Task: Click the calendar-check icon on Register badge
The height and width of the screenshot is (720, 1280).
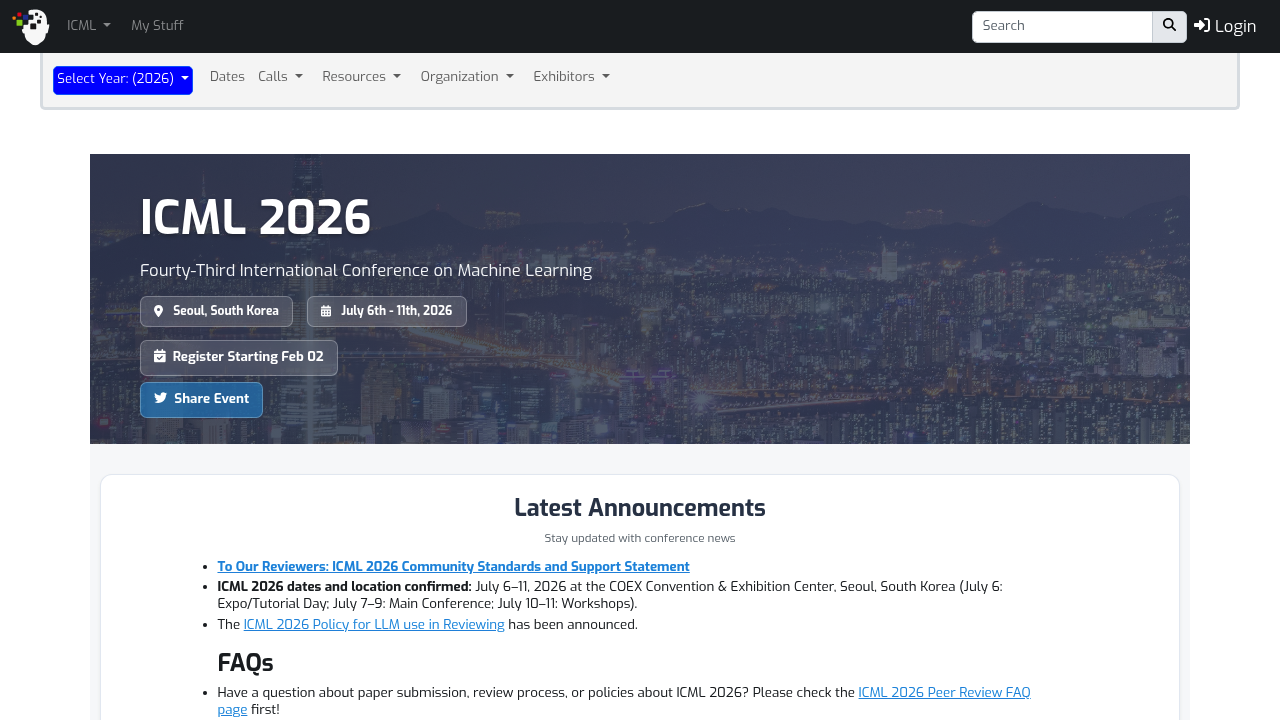Action: pyautogui.click(x=160, y=357)
